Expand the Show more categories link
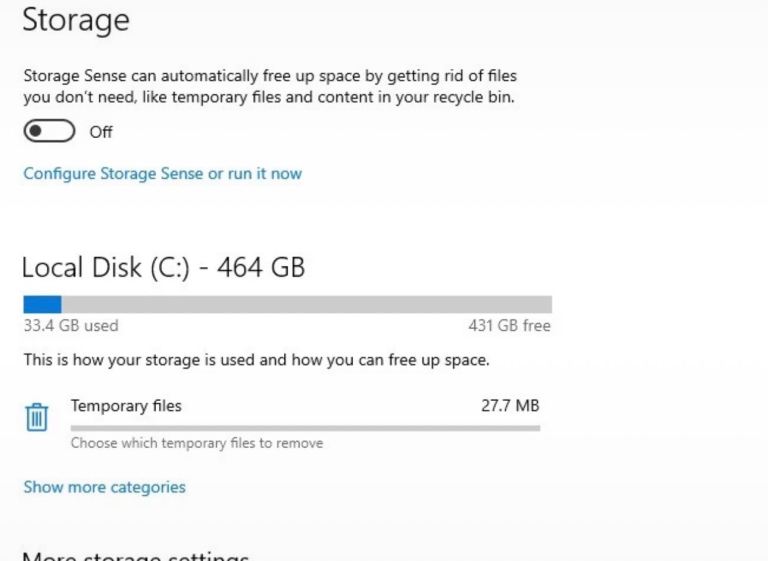768x561 pixels. pyautogui.click(x=104, y=487)
